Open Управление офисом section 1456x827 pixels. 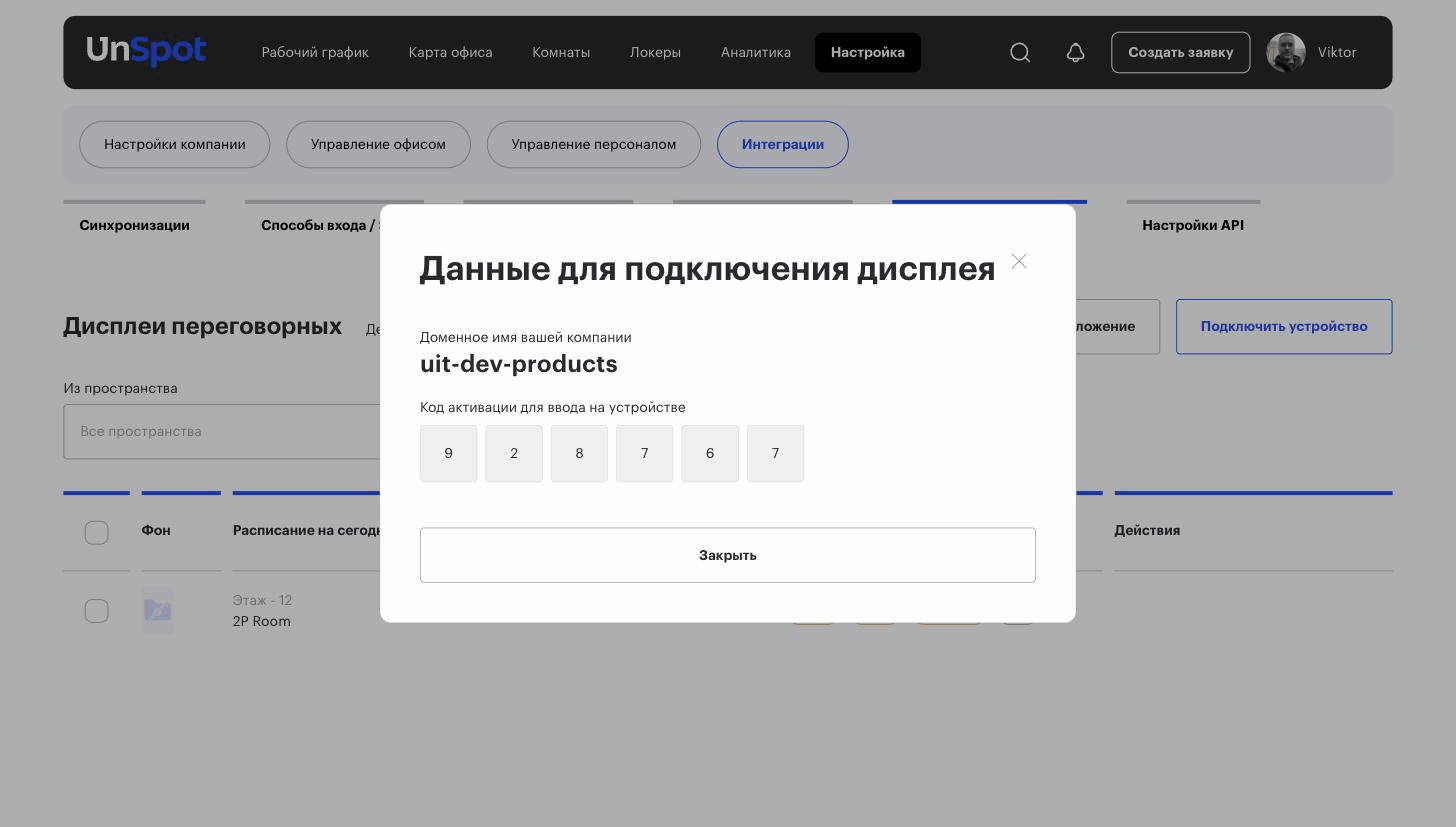click(x=378, y=144)
